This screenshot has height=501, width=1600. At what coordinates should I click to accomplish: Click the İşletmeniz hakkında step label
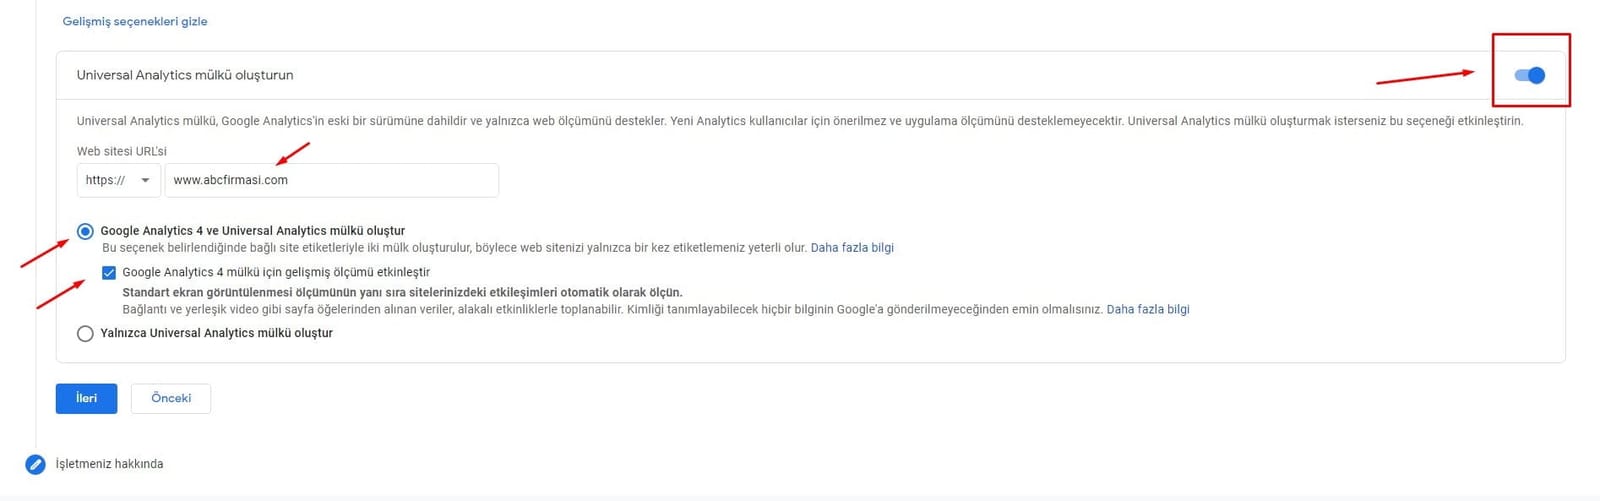pos(109,464)
